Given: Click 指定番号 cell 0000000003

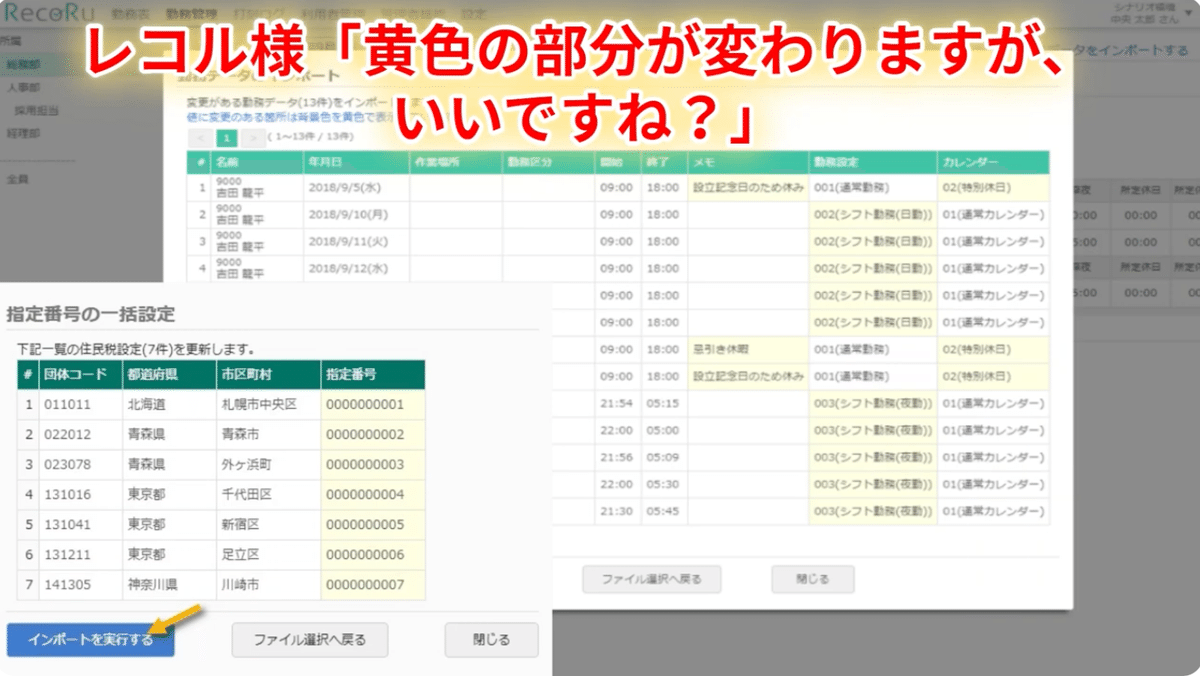Looking at the screenshot, I should click(373, 465).
